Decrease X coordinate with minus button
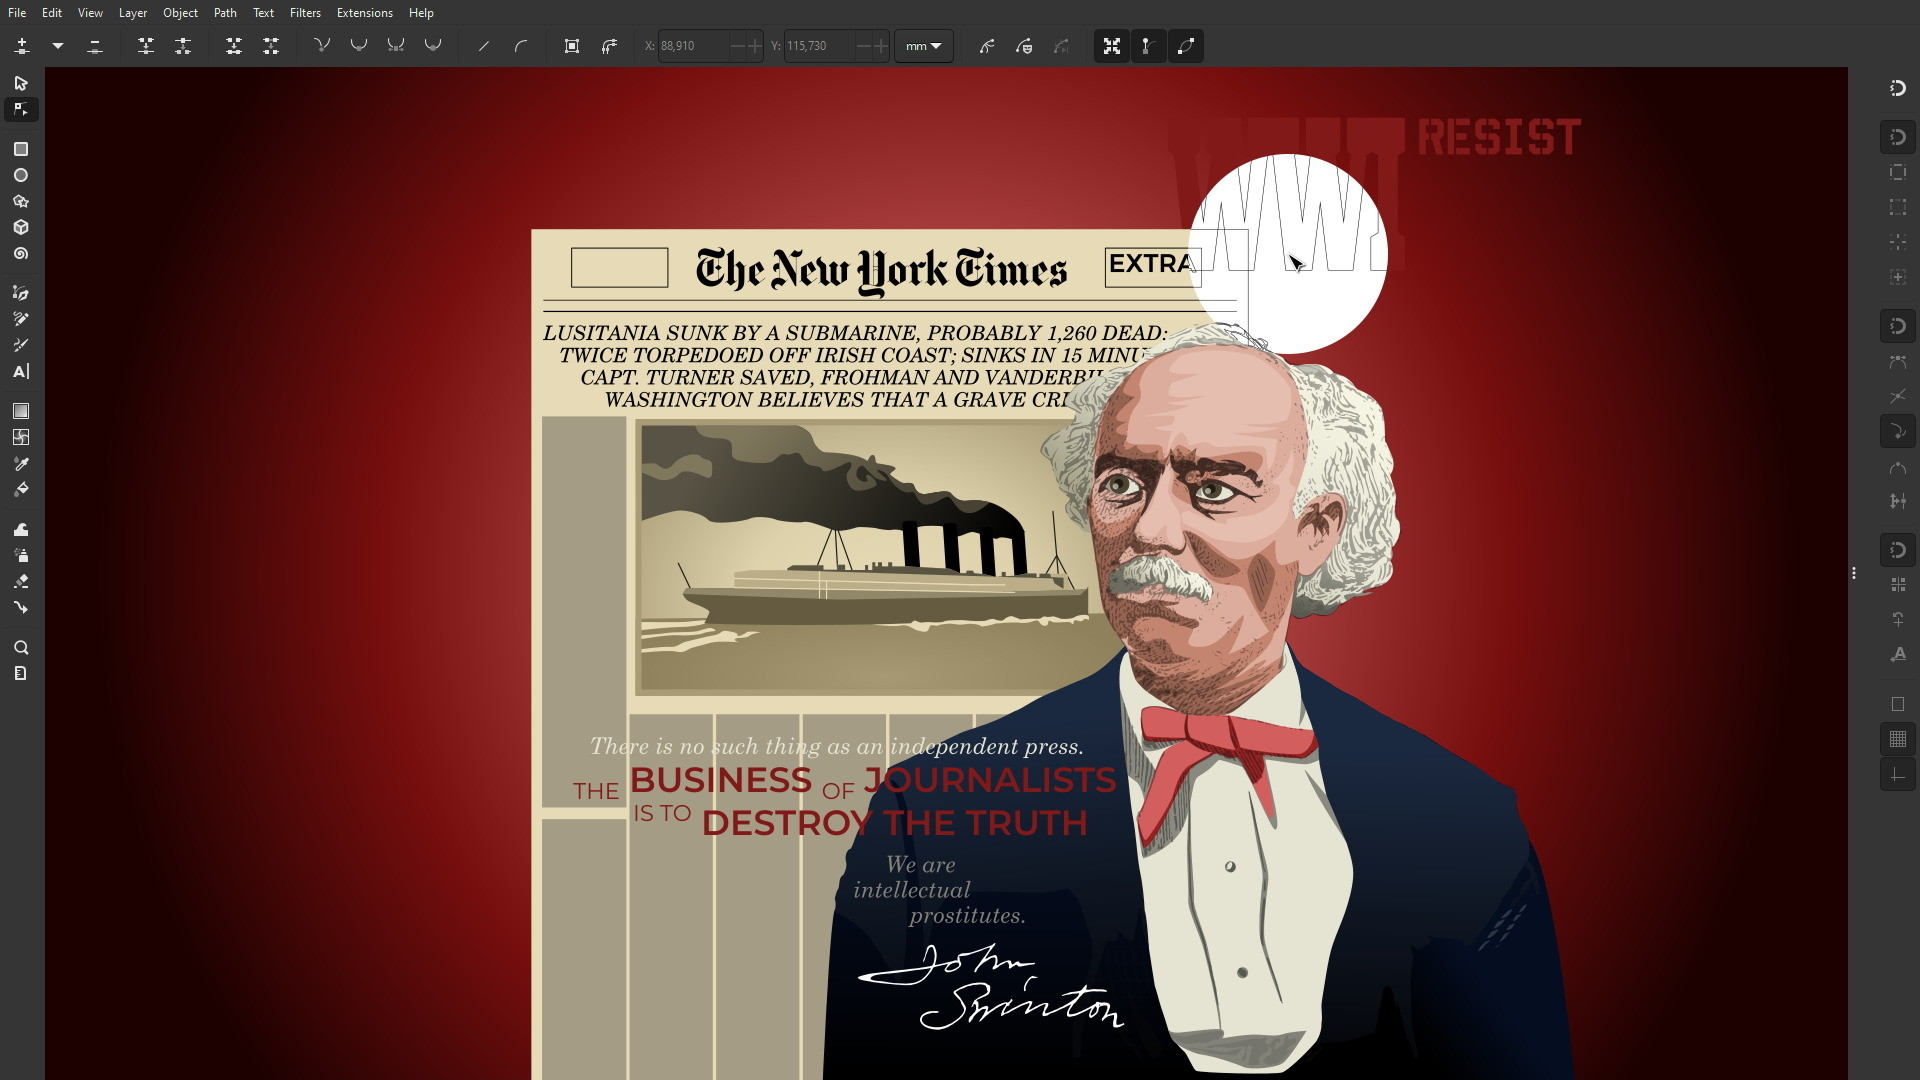 point(737,46)
